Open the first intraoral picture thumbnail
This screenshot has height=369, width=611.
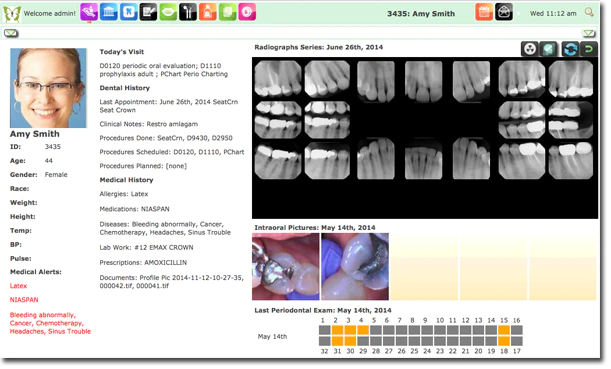point(286,267)
